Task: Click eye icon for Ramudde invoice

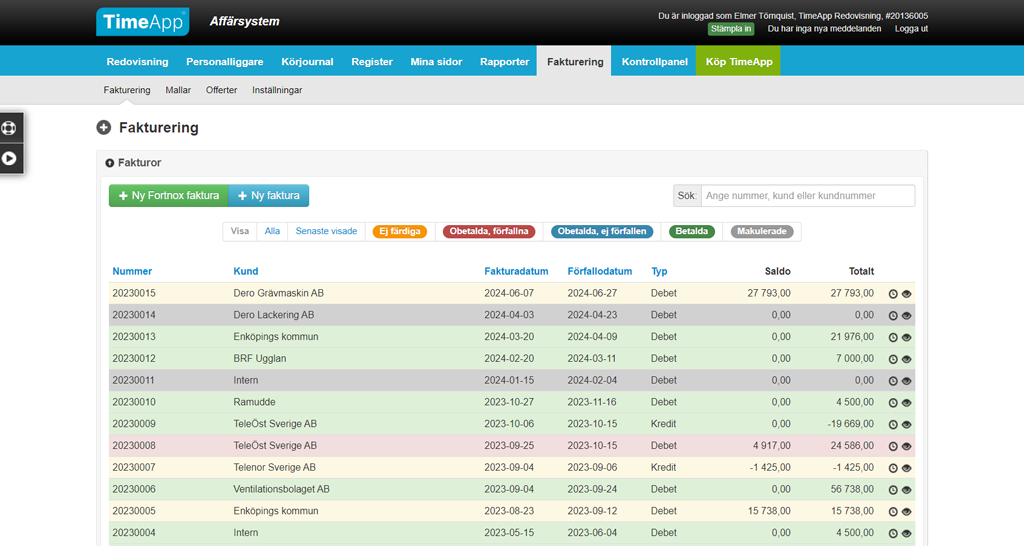Action: click(x=907, y=403)
